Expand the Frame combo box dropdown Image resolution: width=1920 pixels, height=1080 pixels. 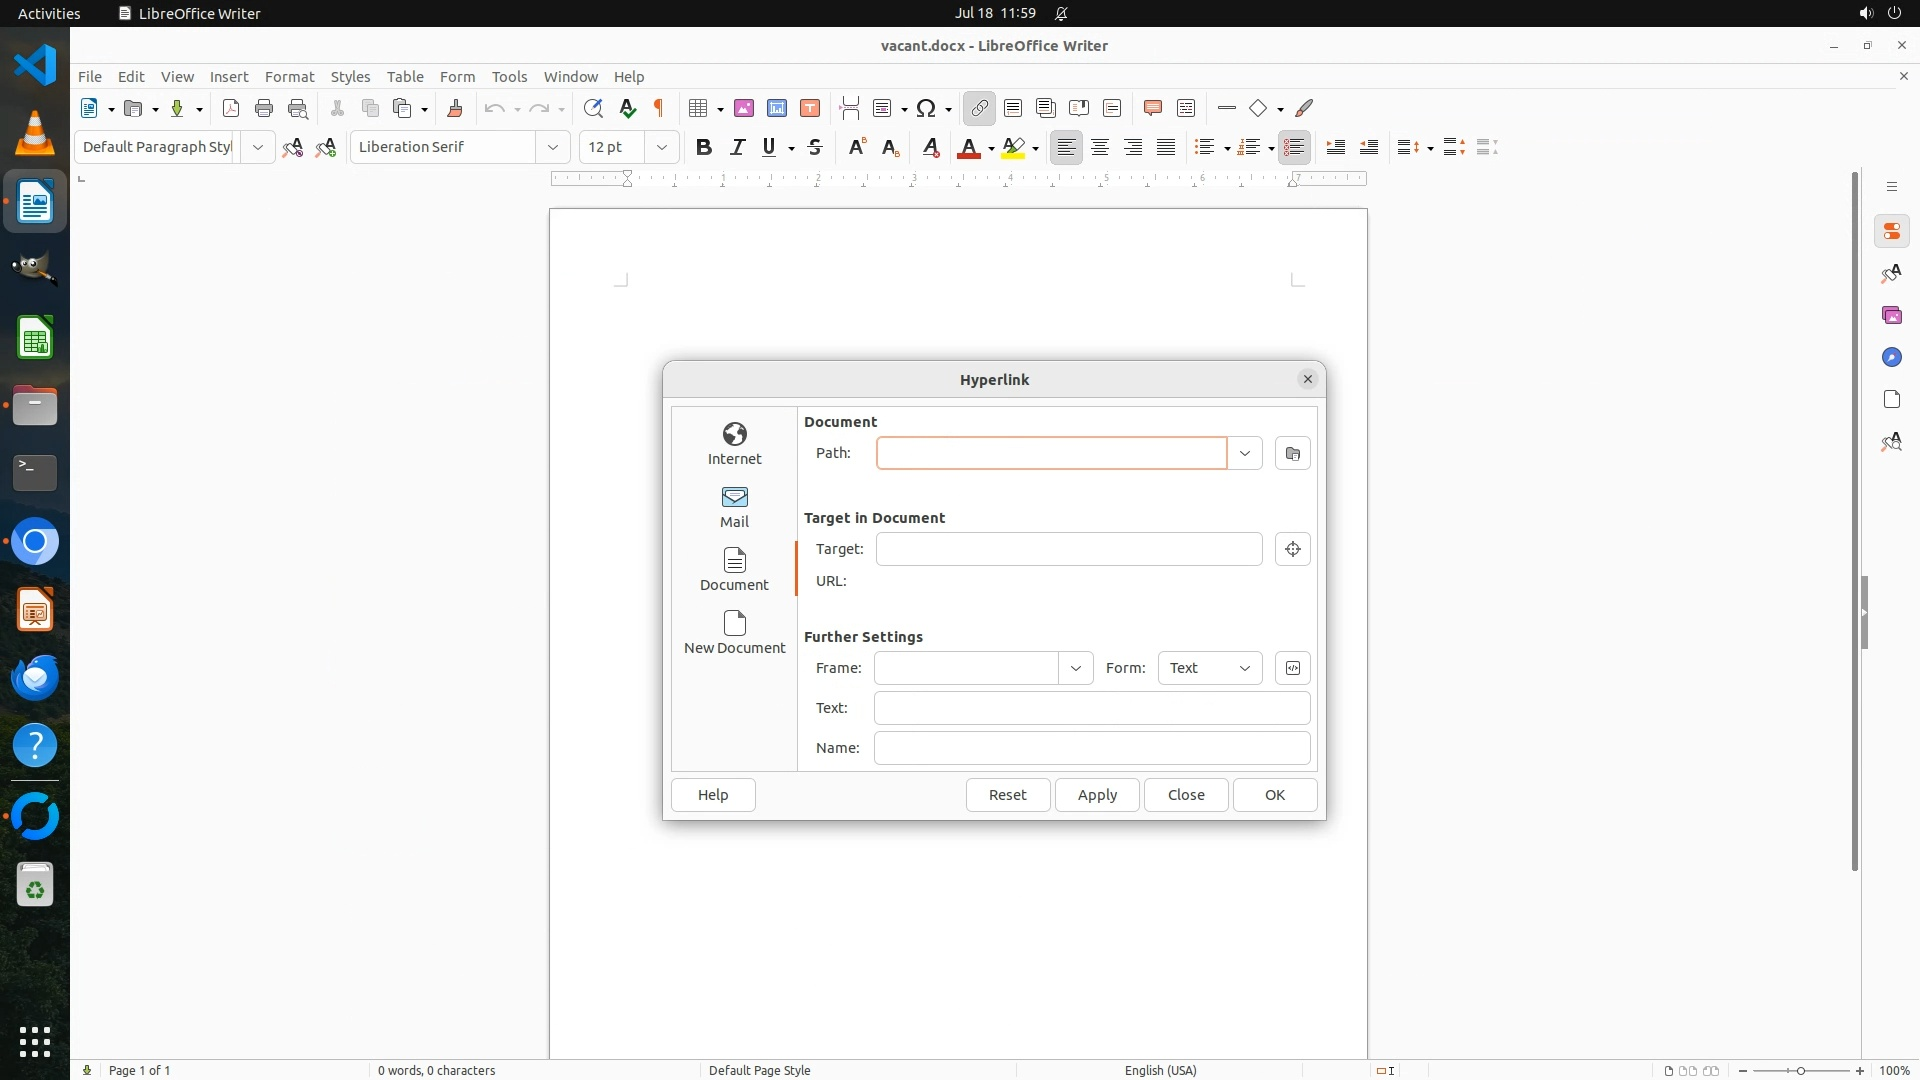tap(1075, 668)
